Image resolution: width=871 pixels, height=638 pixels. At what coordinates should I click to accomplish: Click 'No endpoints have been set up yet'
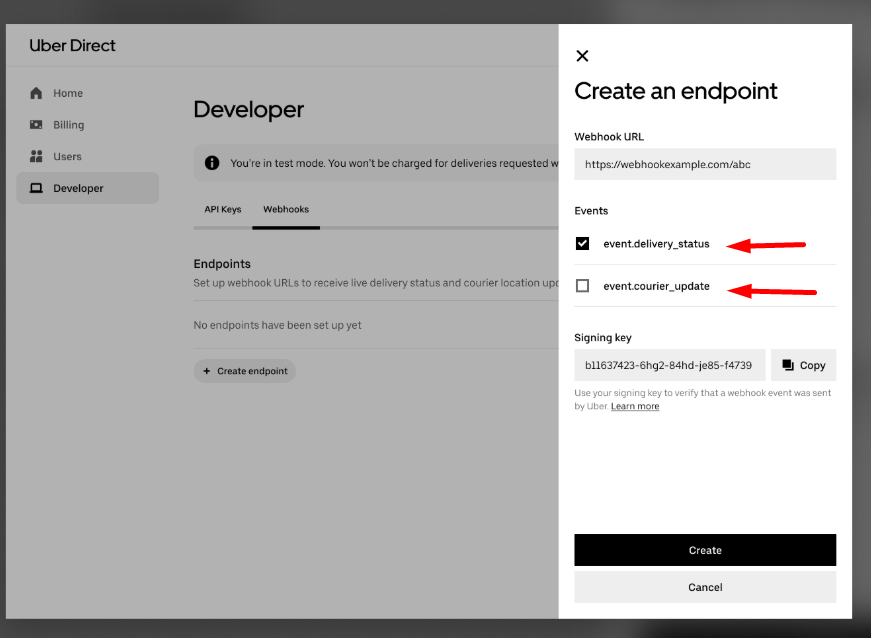tap(277, 325)
